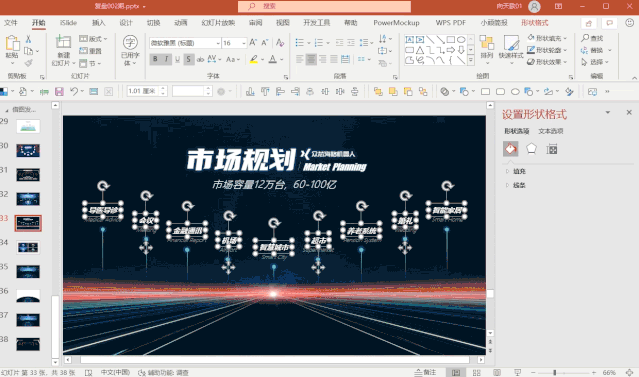This screenshot has width=639, height=377.
Task: Toggle Underline formatting
Action: 177,60
